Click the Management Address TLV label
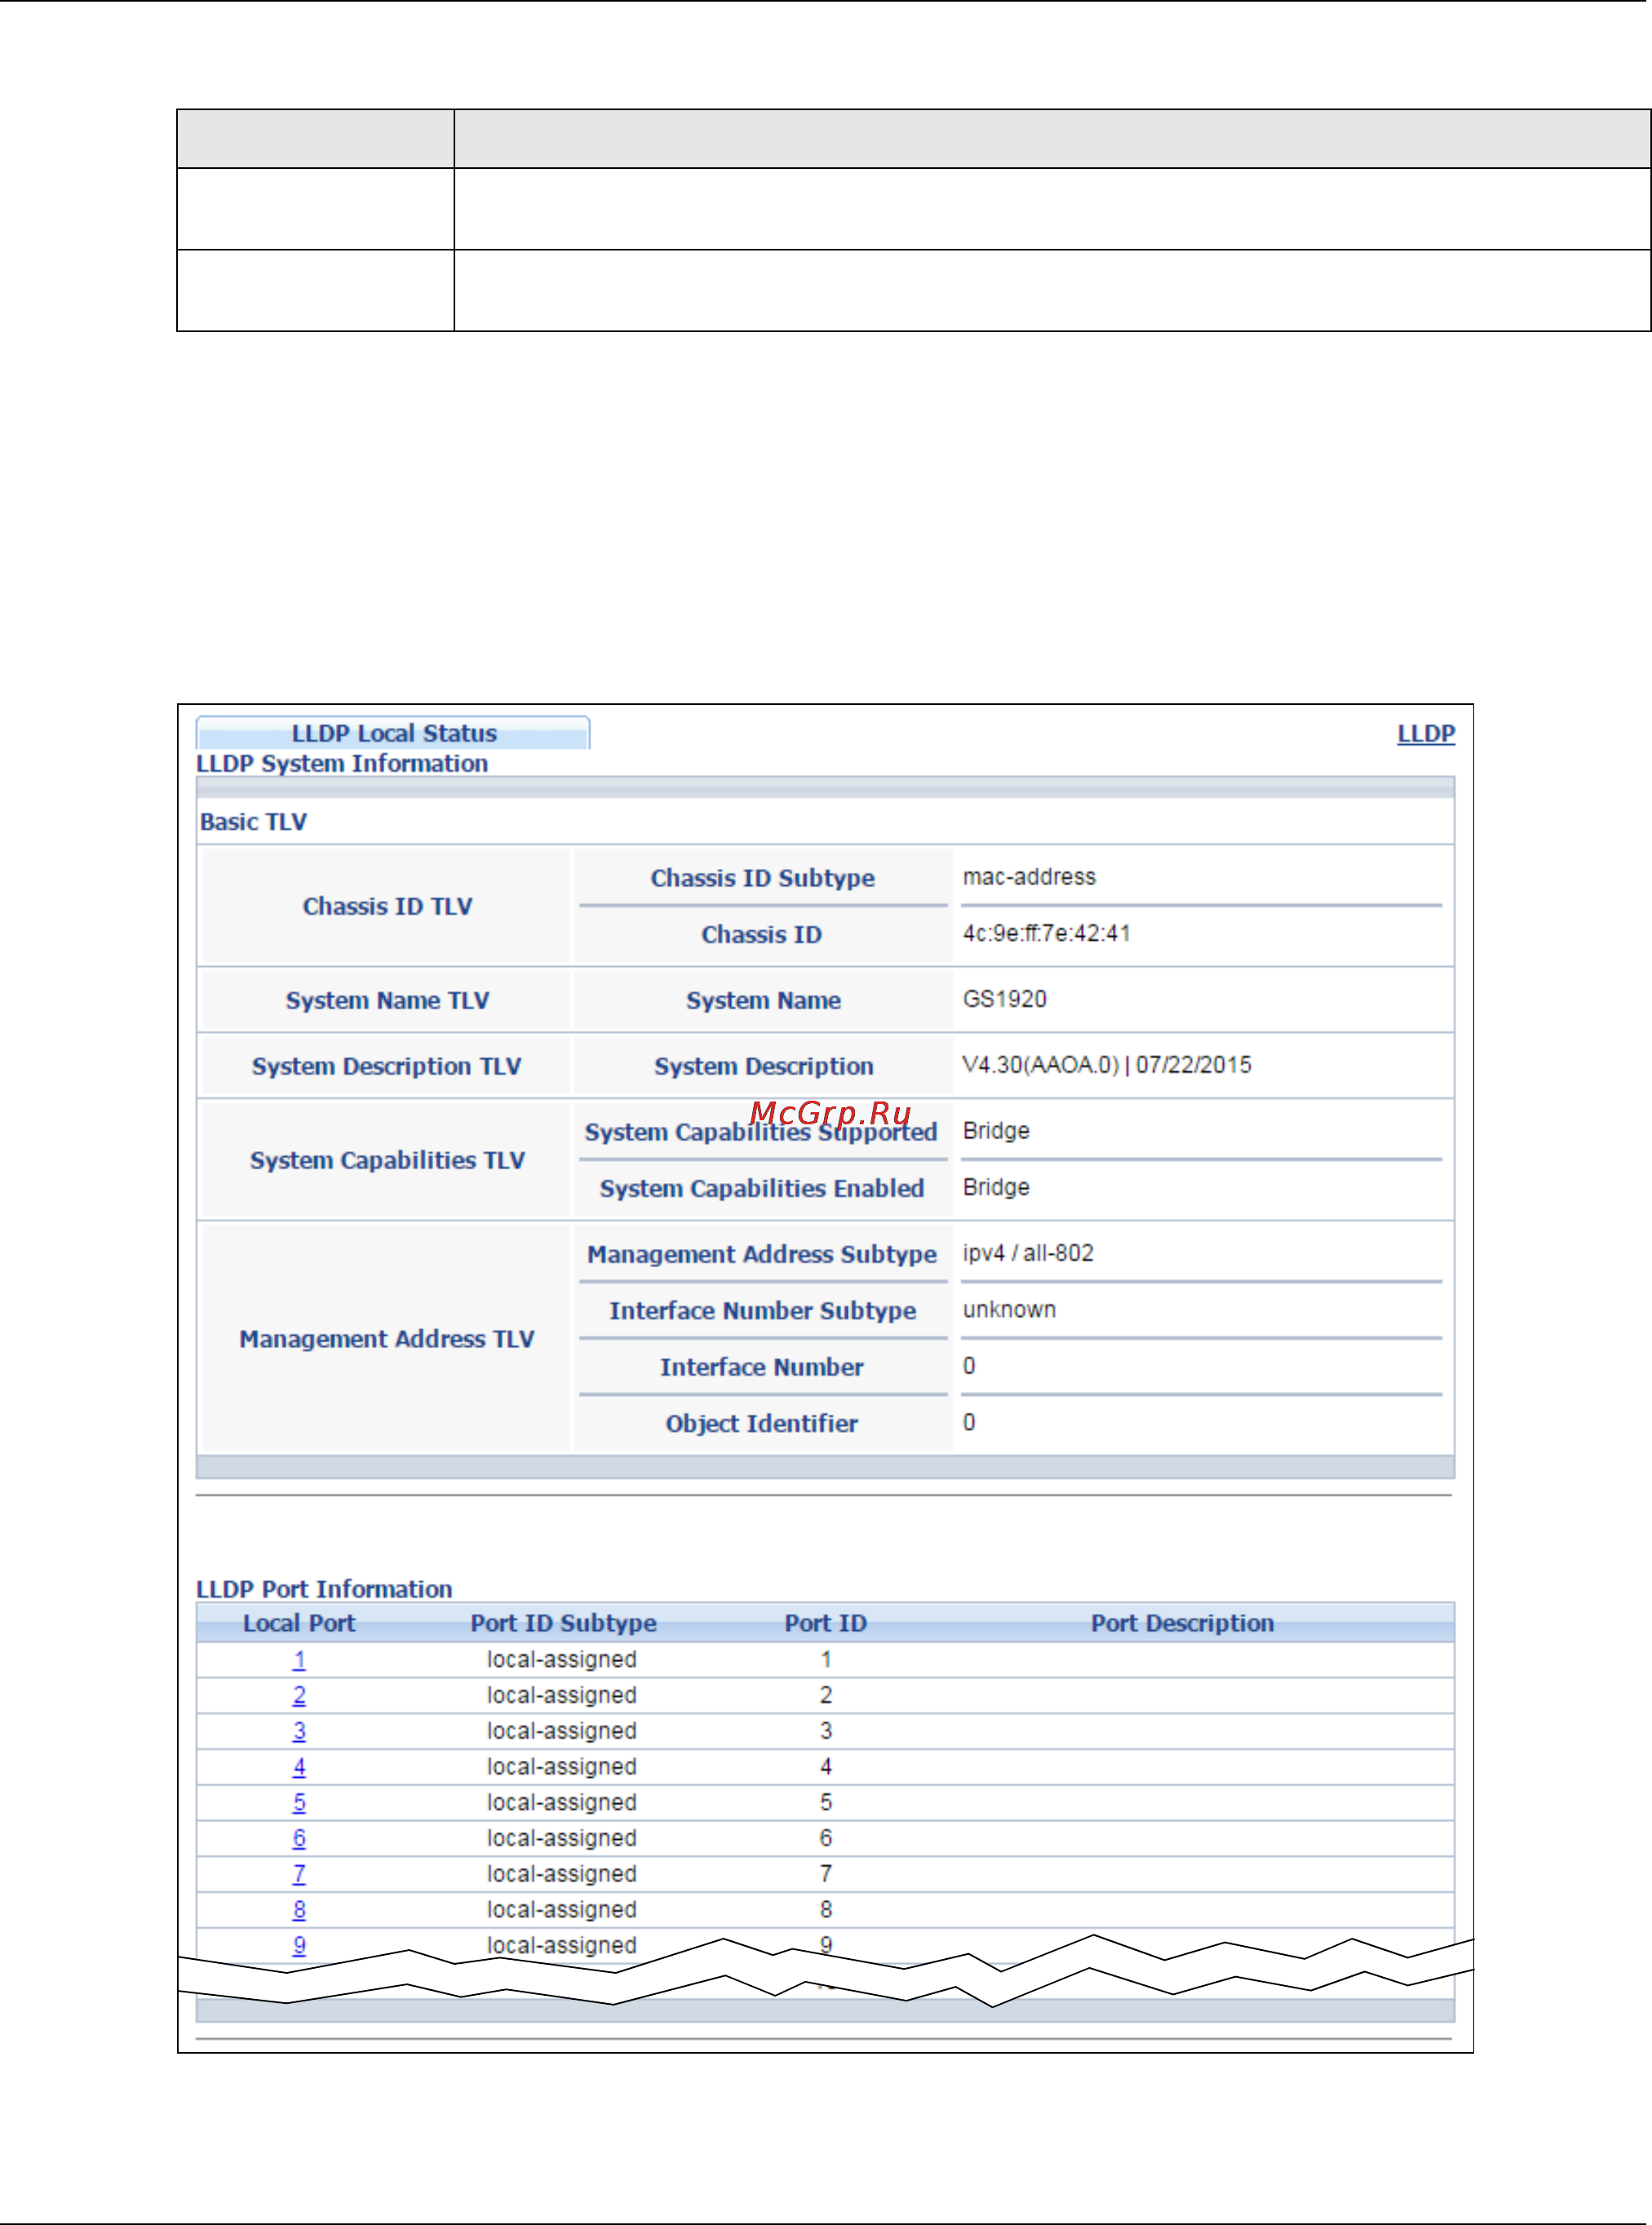Screen dimensions: 1652x2225 tap(386, 1339)
